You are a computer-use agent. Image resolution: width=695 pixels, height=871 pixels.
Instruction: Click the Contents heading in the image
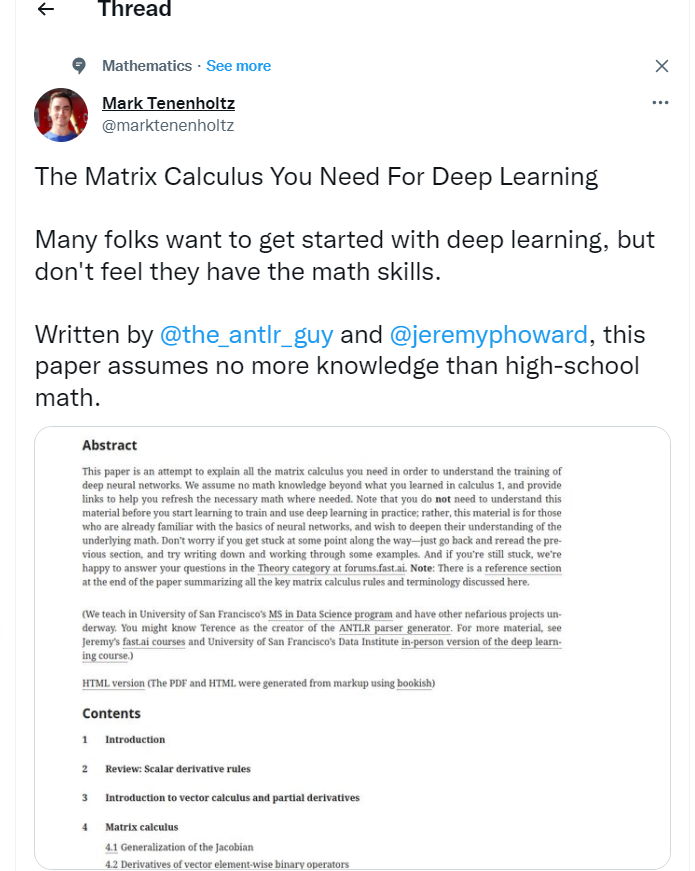coord(111,713)
